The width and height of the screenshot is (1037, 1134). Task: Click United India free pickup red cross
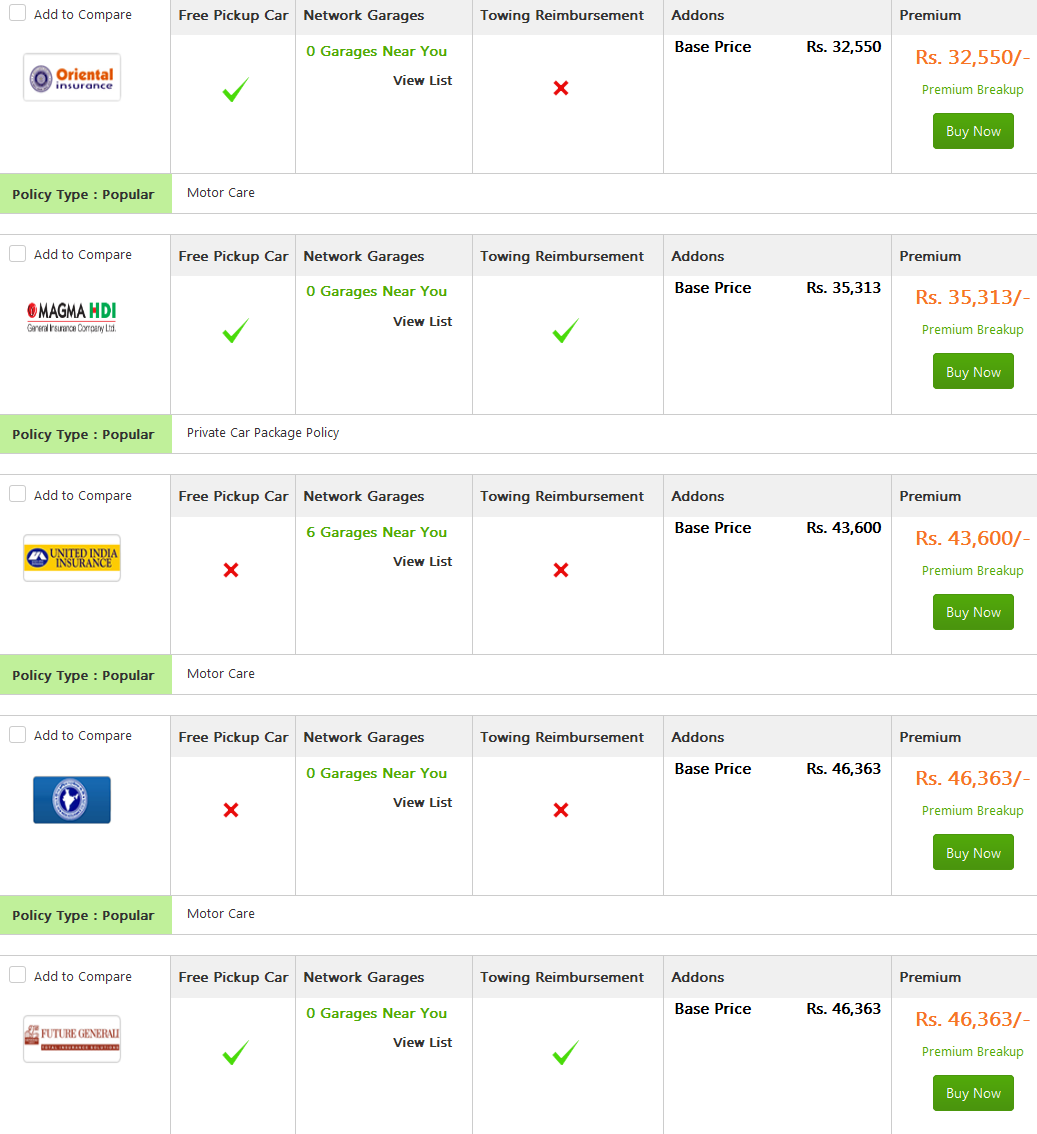pos(231,570)
